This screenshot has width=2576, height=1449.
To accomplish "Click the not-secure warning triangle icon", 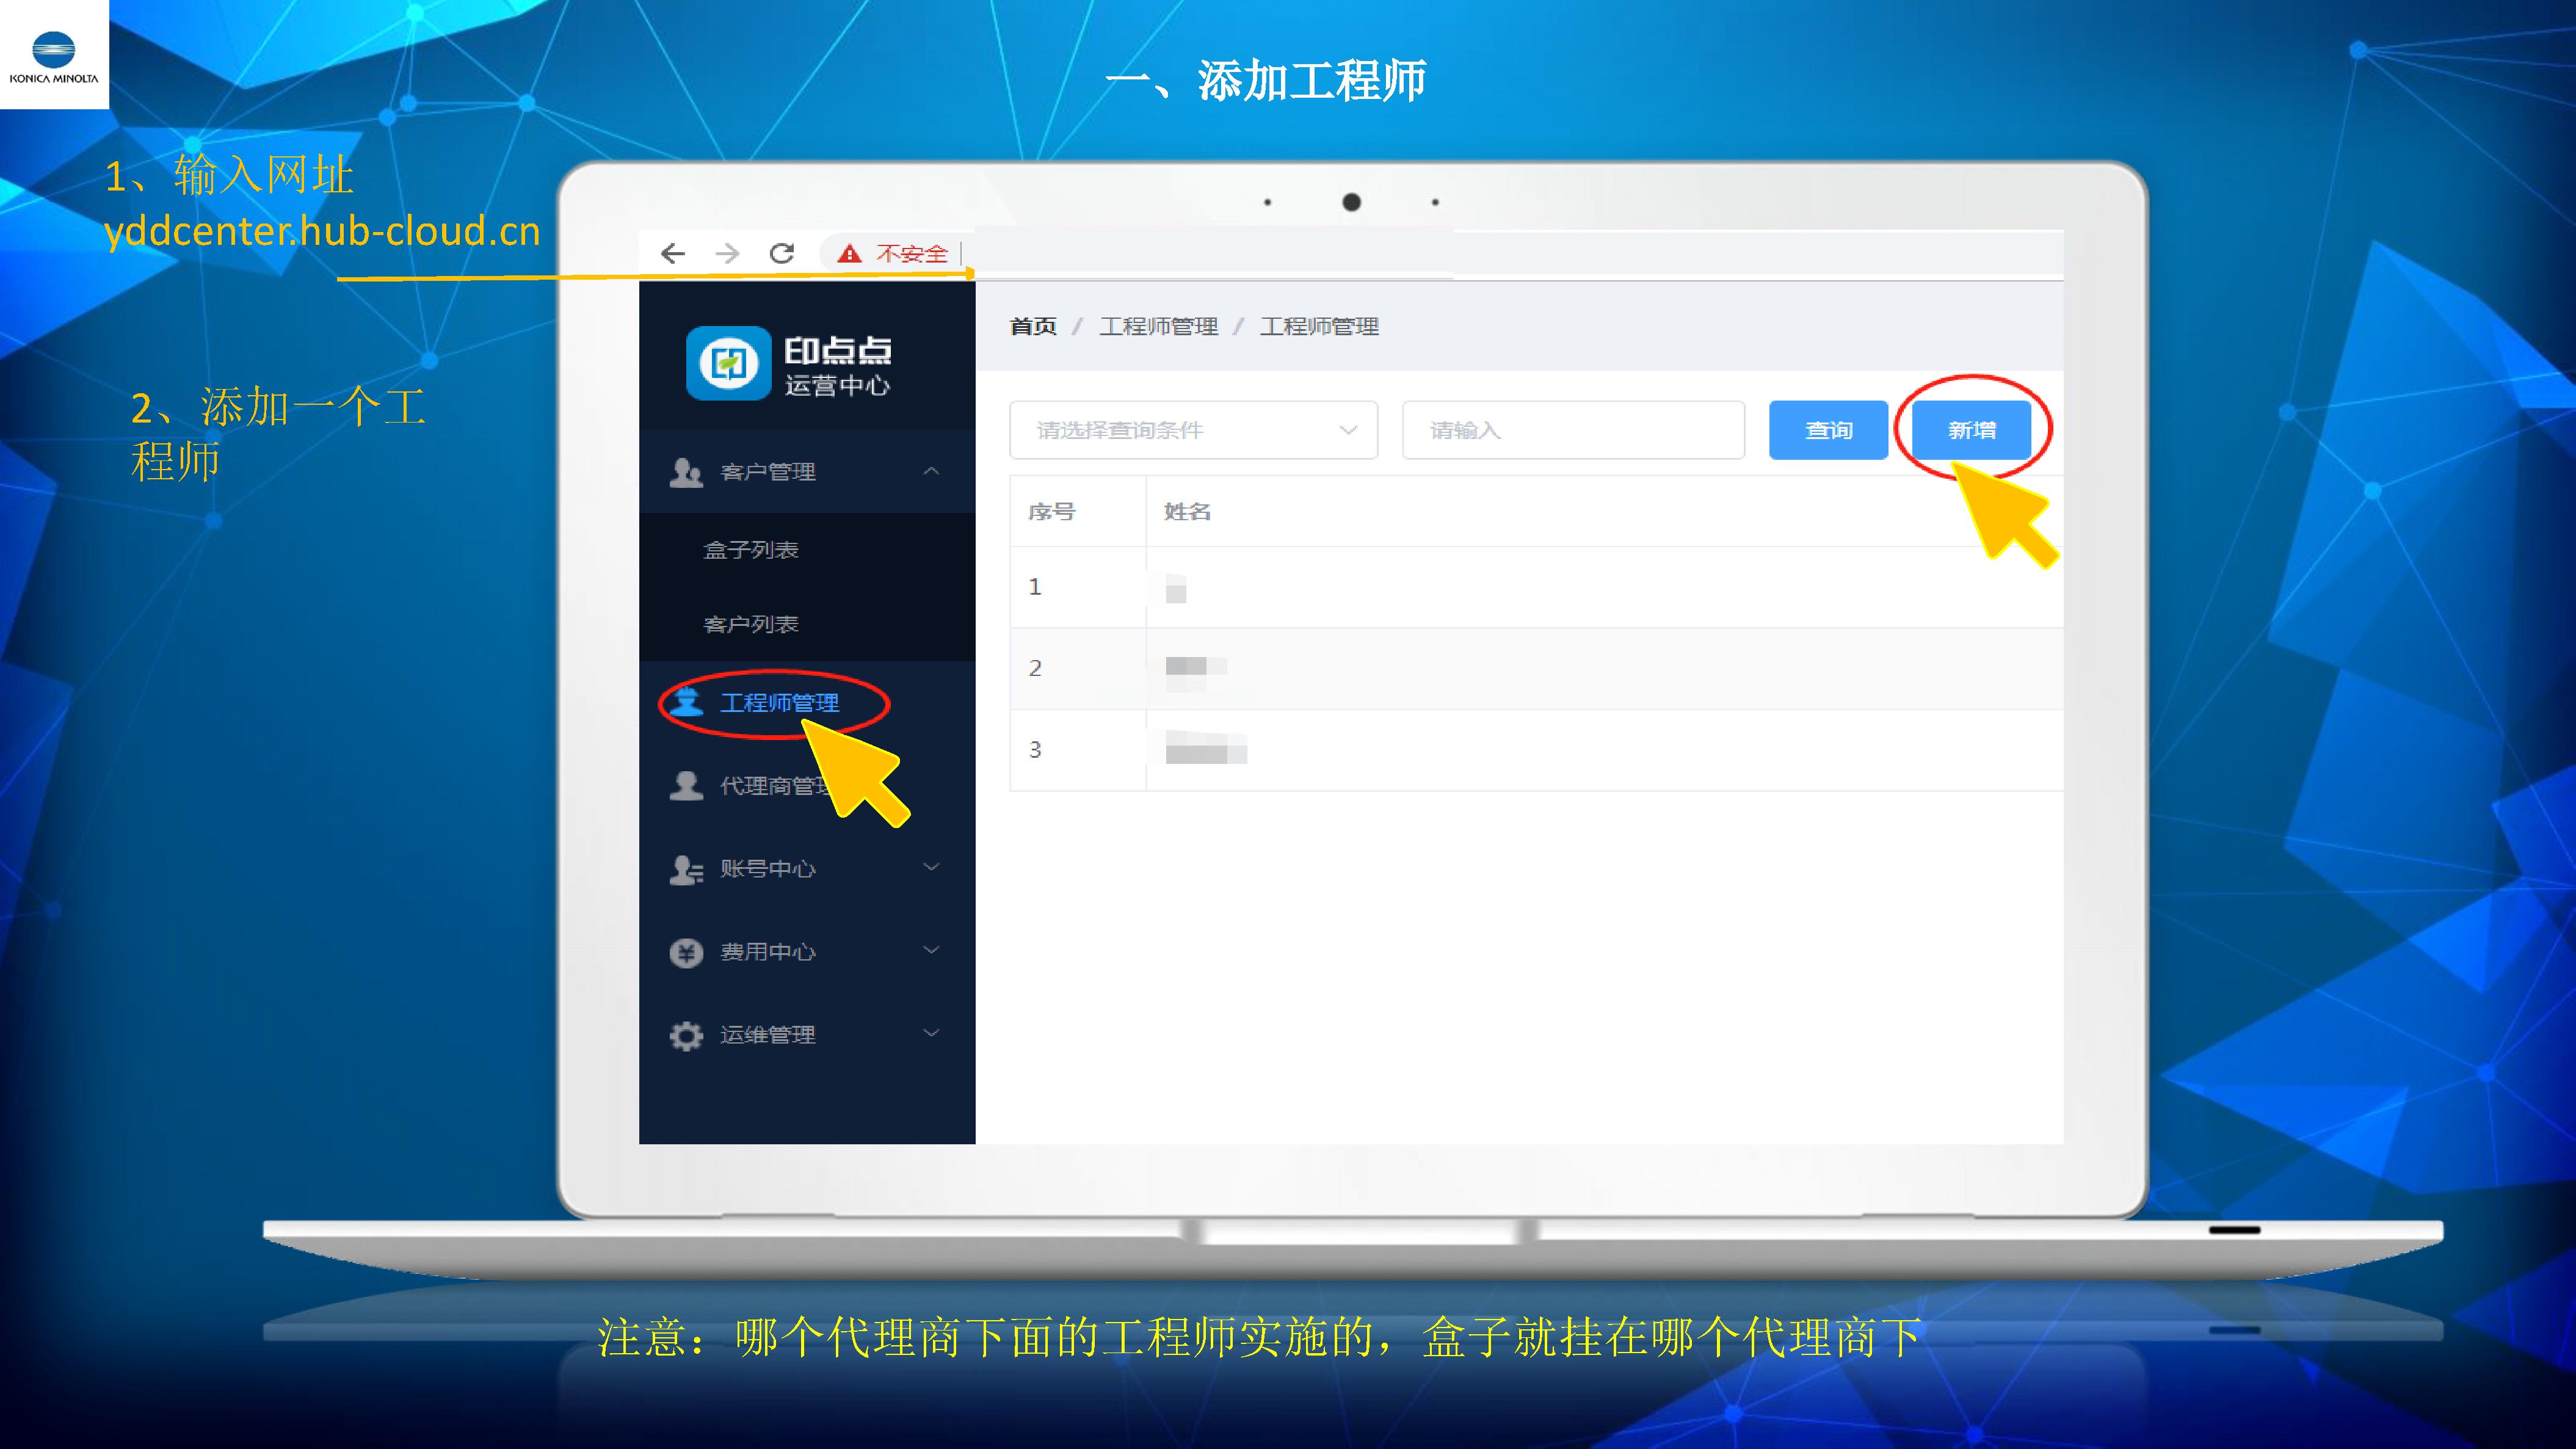I will tap(849, 254).
